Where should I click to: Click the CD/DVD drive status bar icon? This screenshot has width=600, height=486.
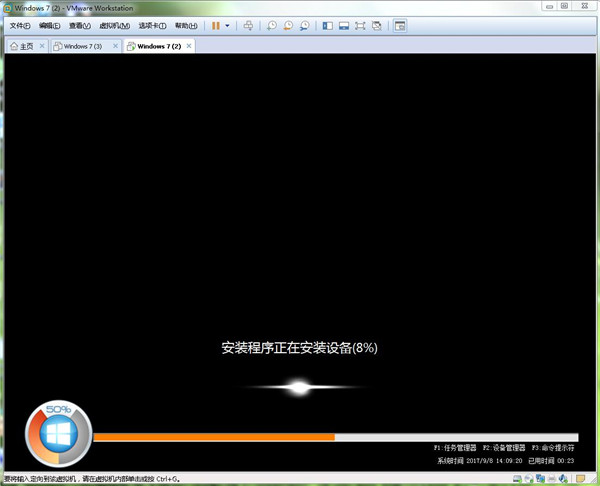click(x=529, y=479)
